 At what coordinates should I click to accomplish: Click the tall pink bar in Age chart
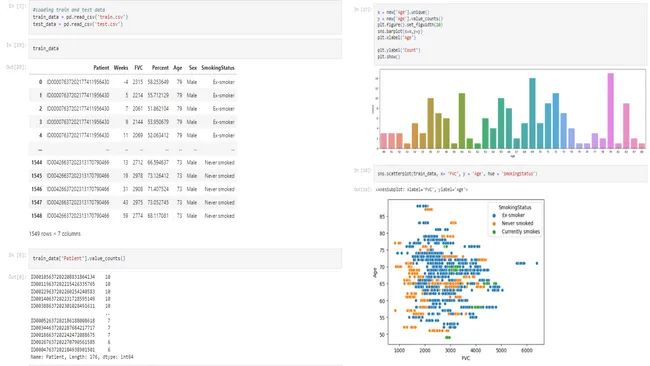click(611, 111)
